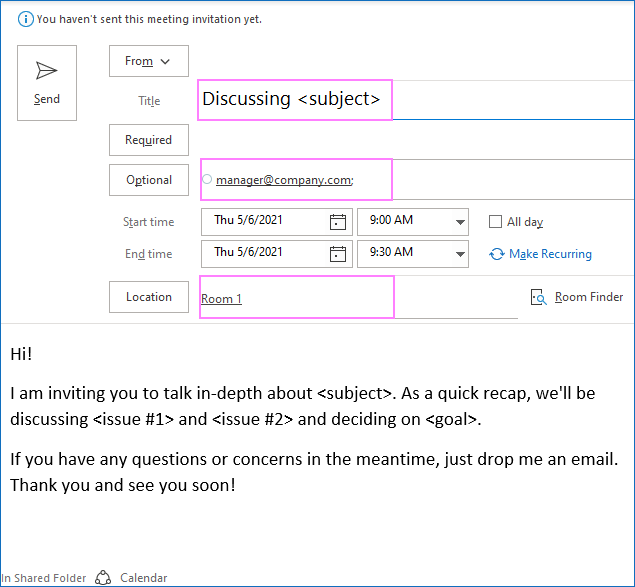Click the Make Recurring link
Image resolution: width=635 pixels, height=587 pixels.
coord(550,254)
